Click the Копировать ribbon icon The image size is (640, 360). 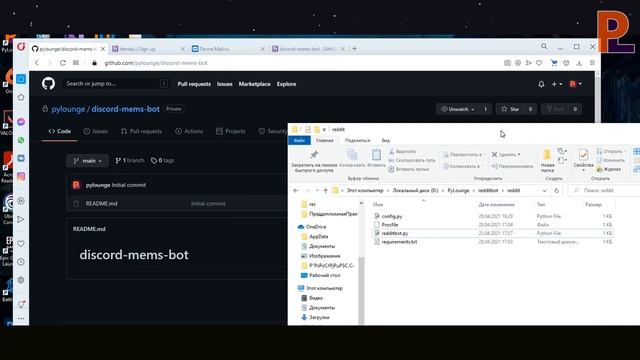(x=352, y=155)
